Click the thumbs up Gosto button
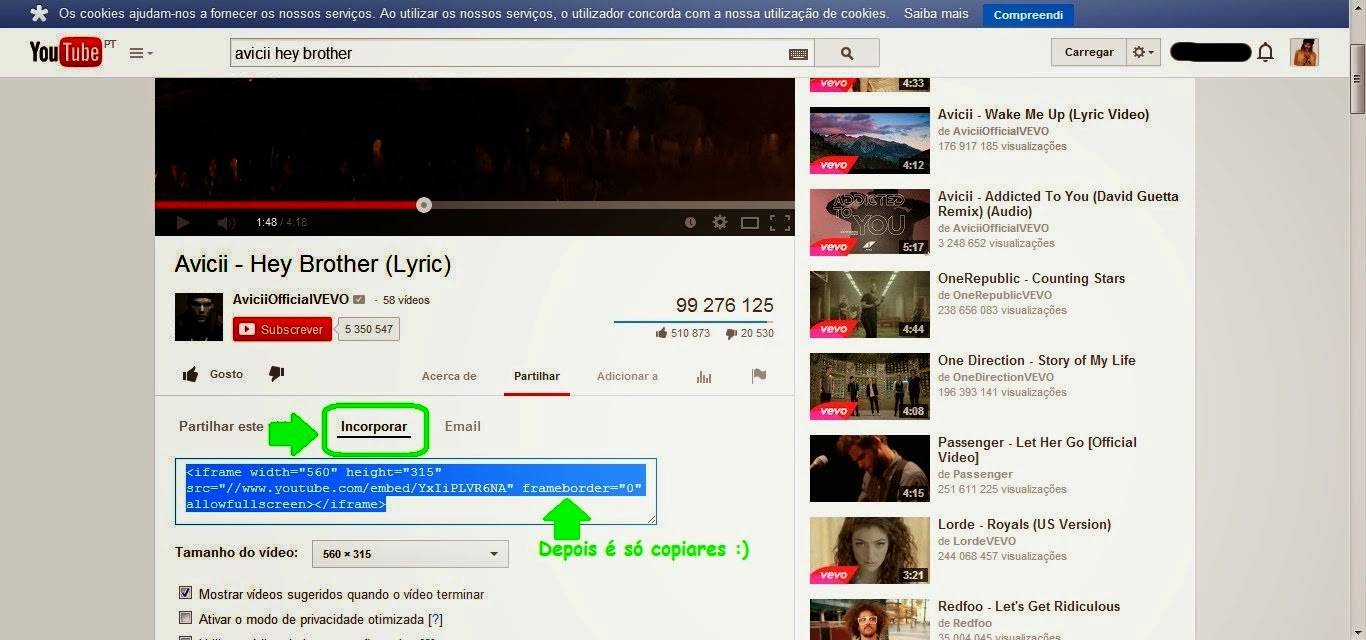Screen dimensions: 1366x640 212,374
